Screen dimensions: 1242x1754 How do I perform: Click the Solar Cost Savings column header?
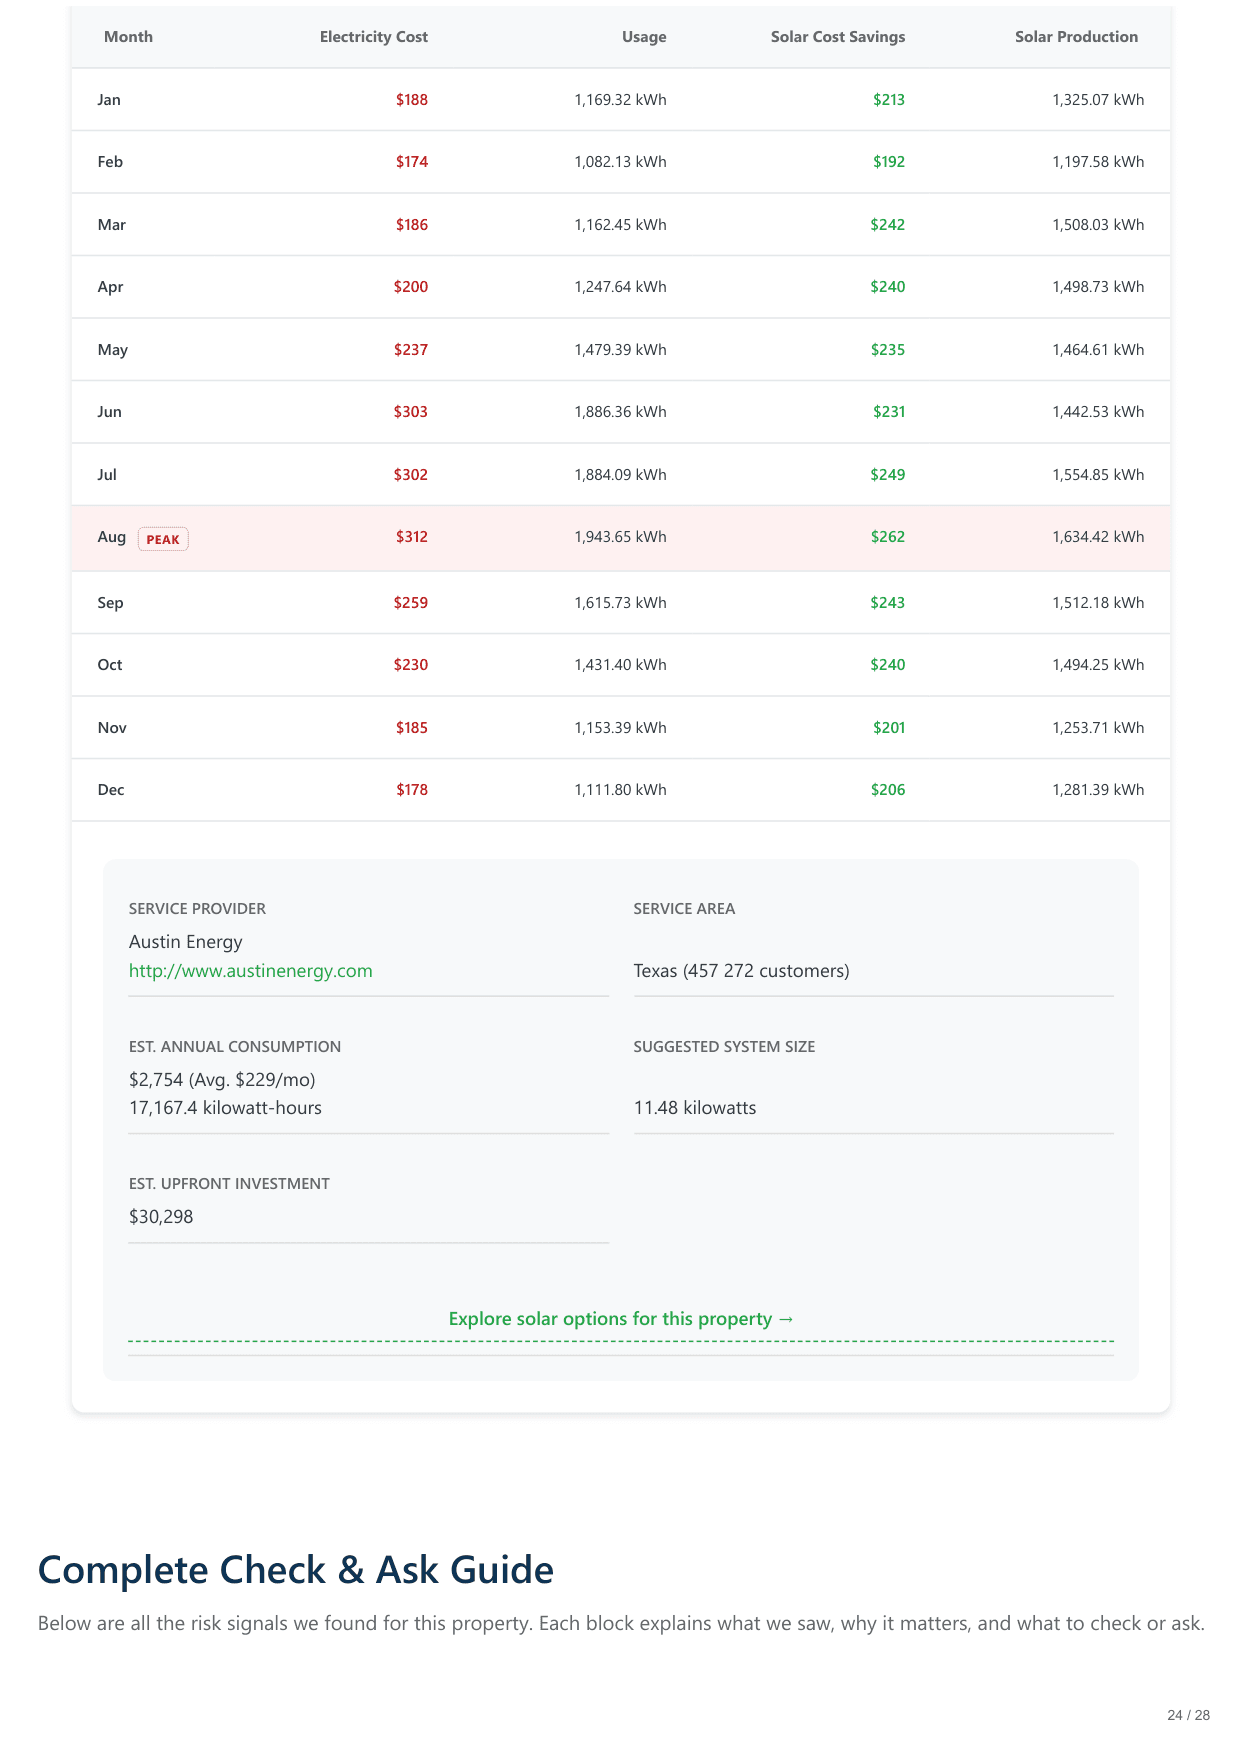[837, 37]
